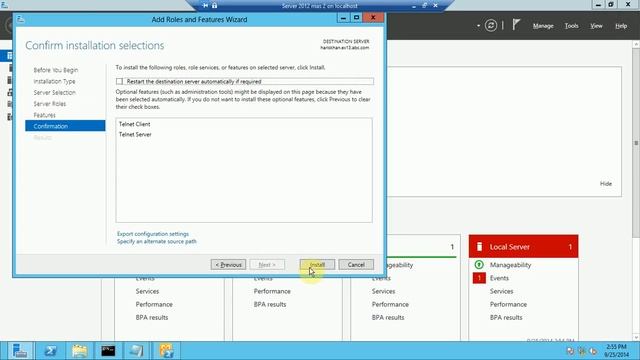This screenshot has height=360, width=640.
Task: Click Specify an alternate source path link
Action: pyautogui.click(x=156, y=241)
